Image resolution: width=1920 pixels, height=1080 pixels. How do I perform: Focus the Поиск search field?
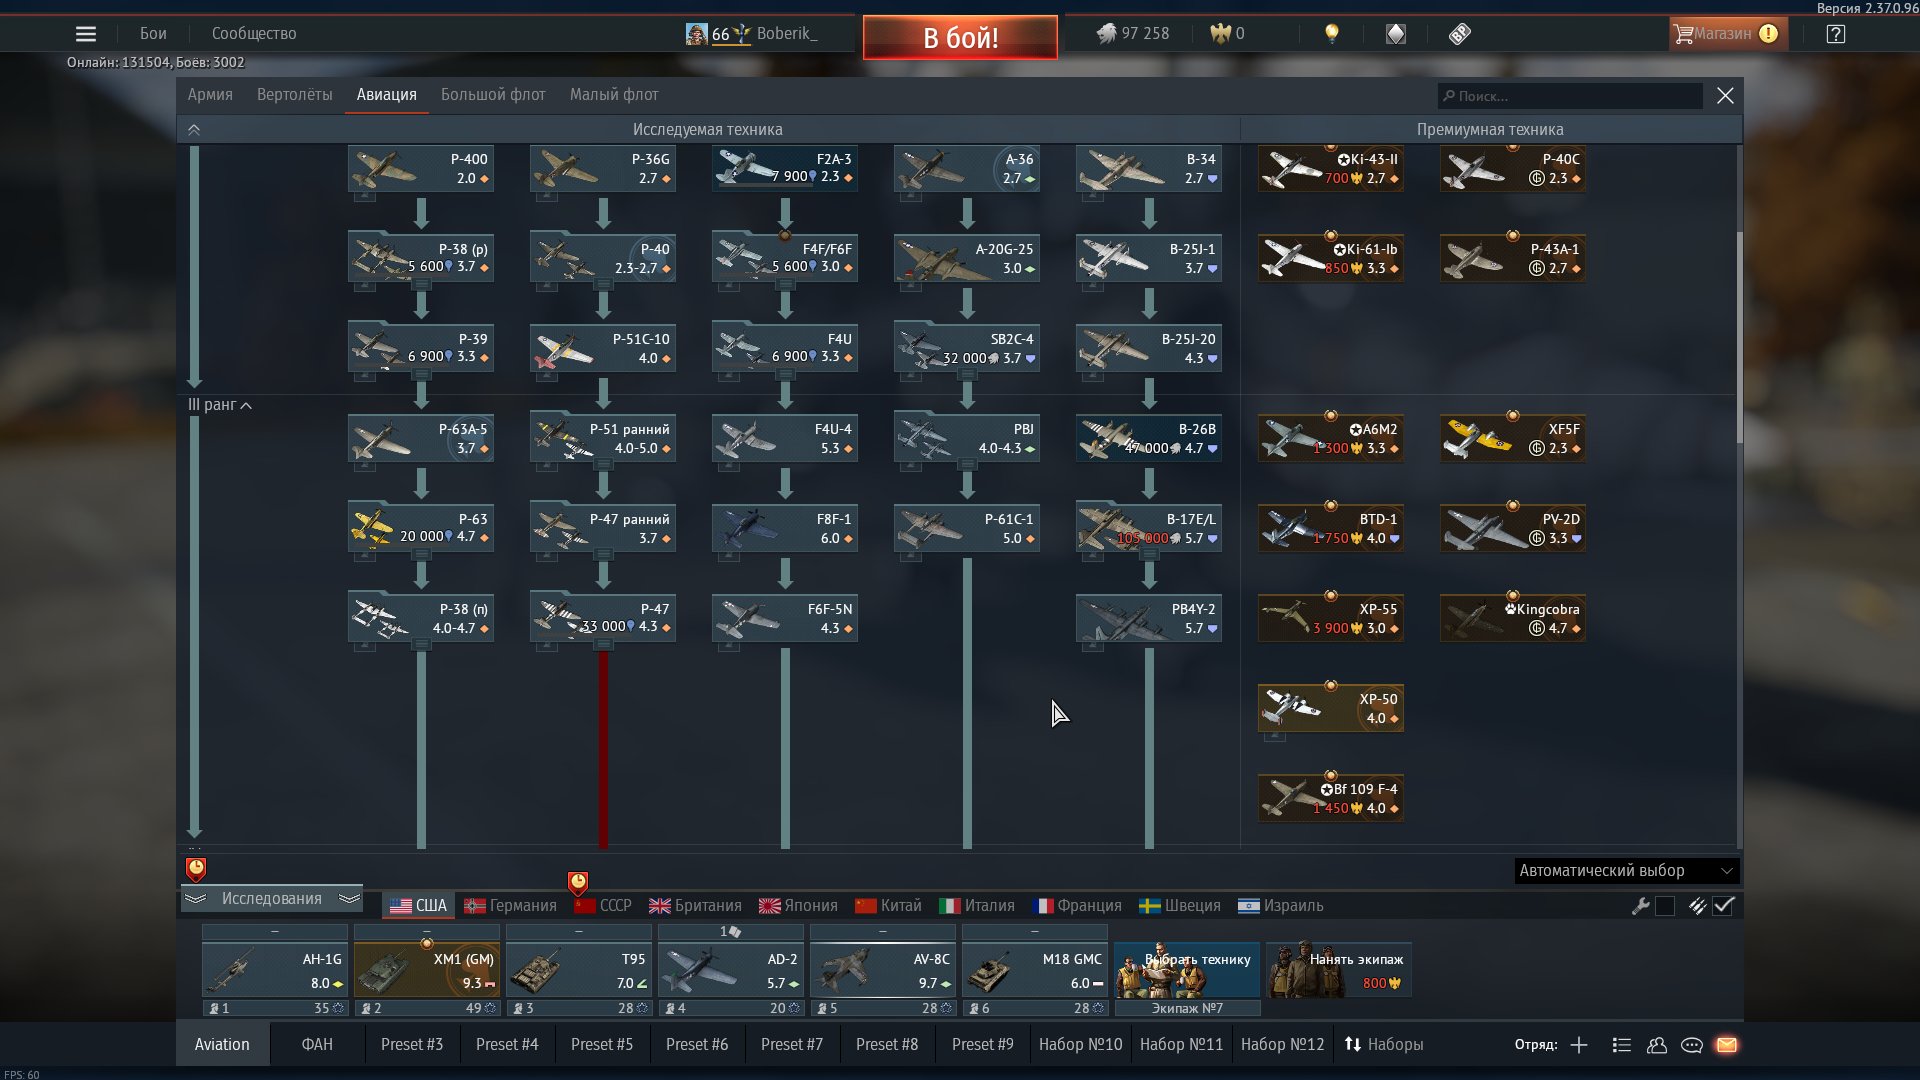pos(1570,96)
